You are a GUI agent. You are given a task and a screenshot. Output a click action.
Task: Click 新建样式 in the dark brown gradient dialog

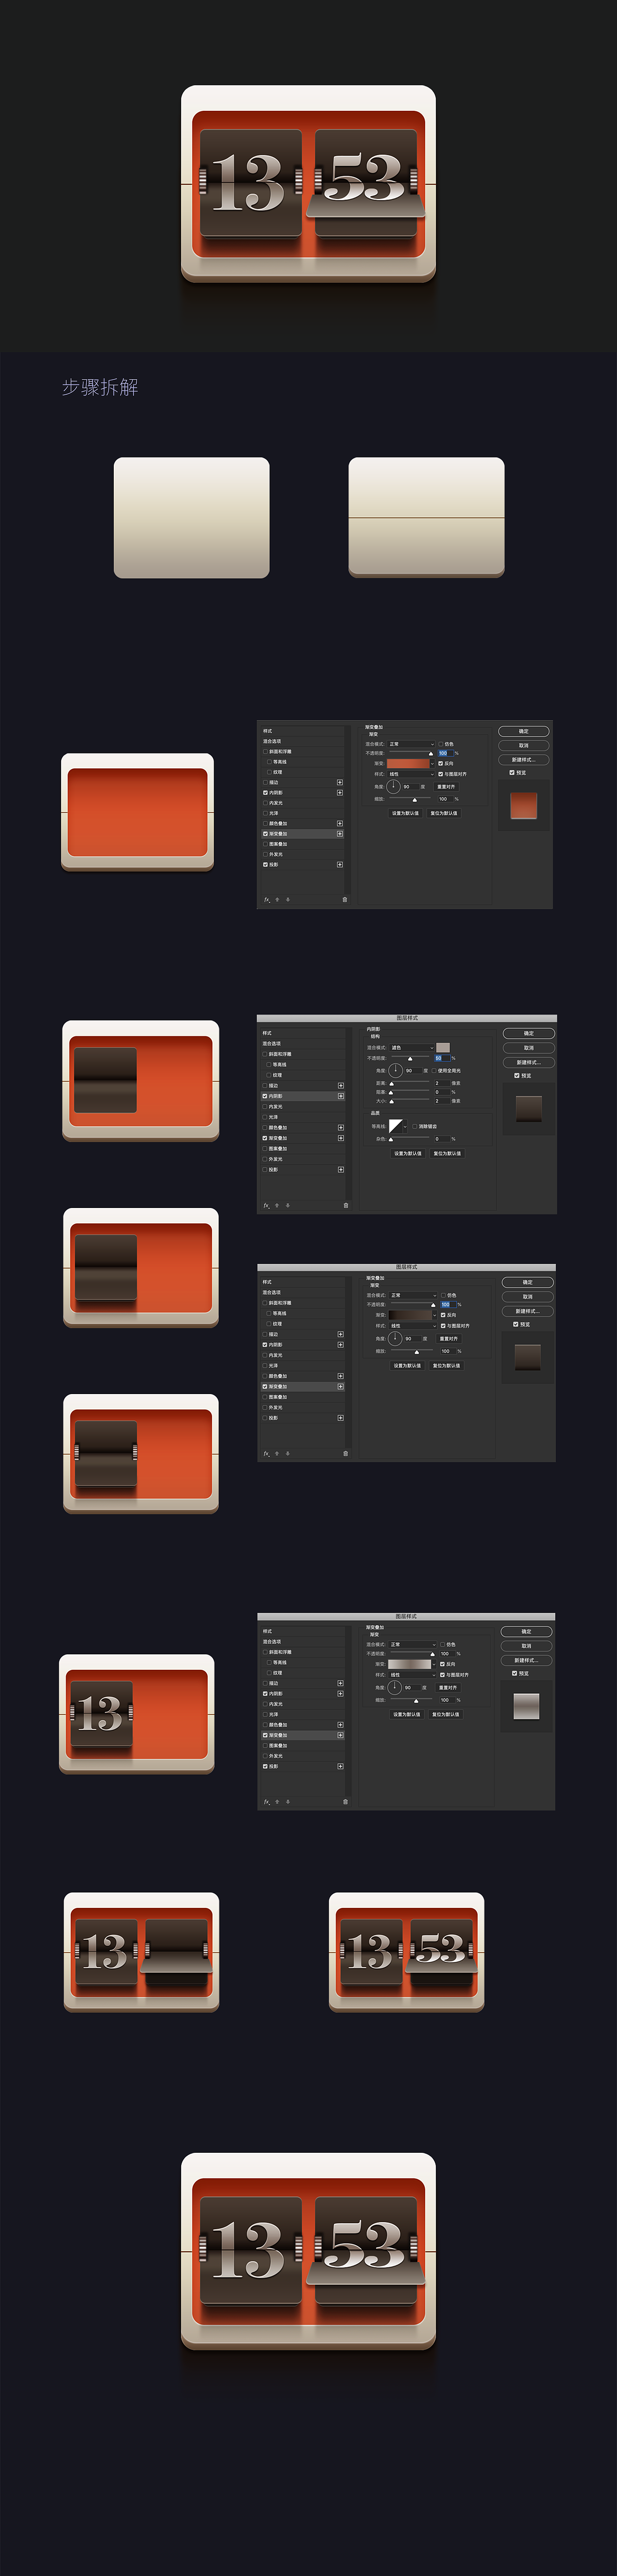(x=527, y=1311)
